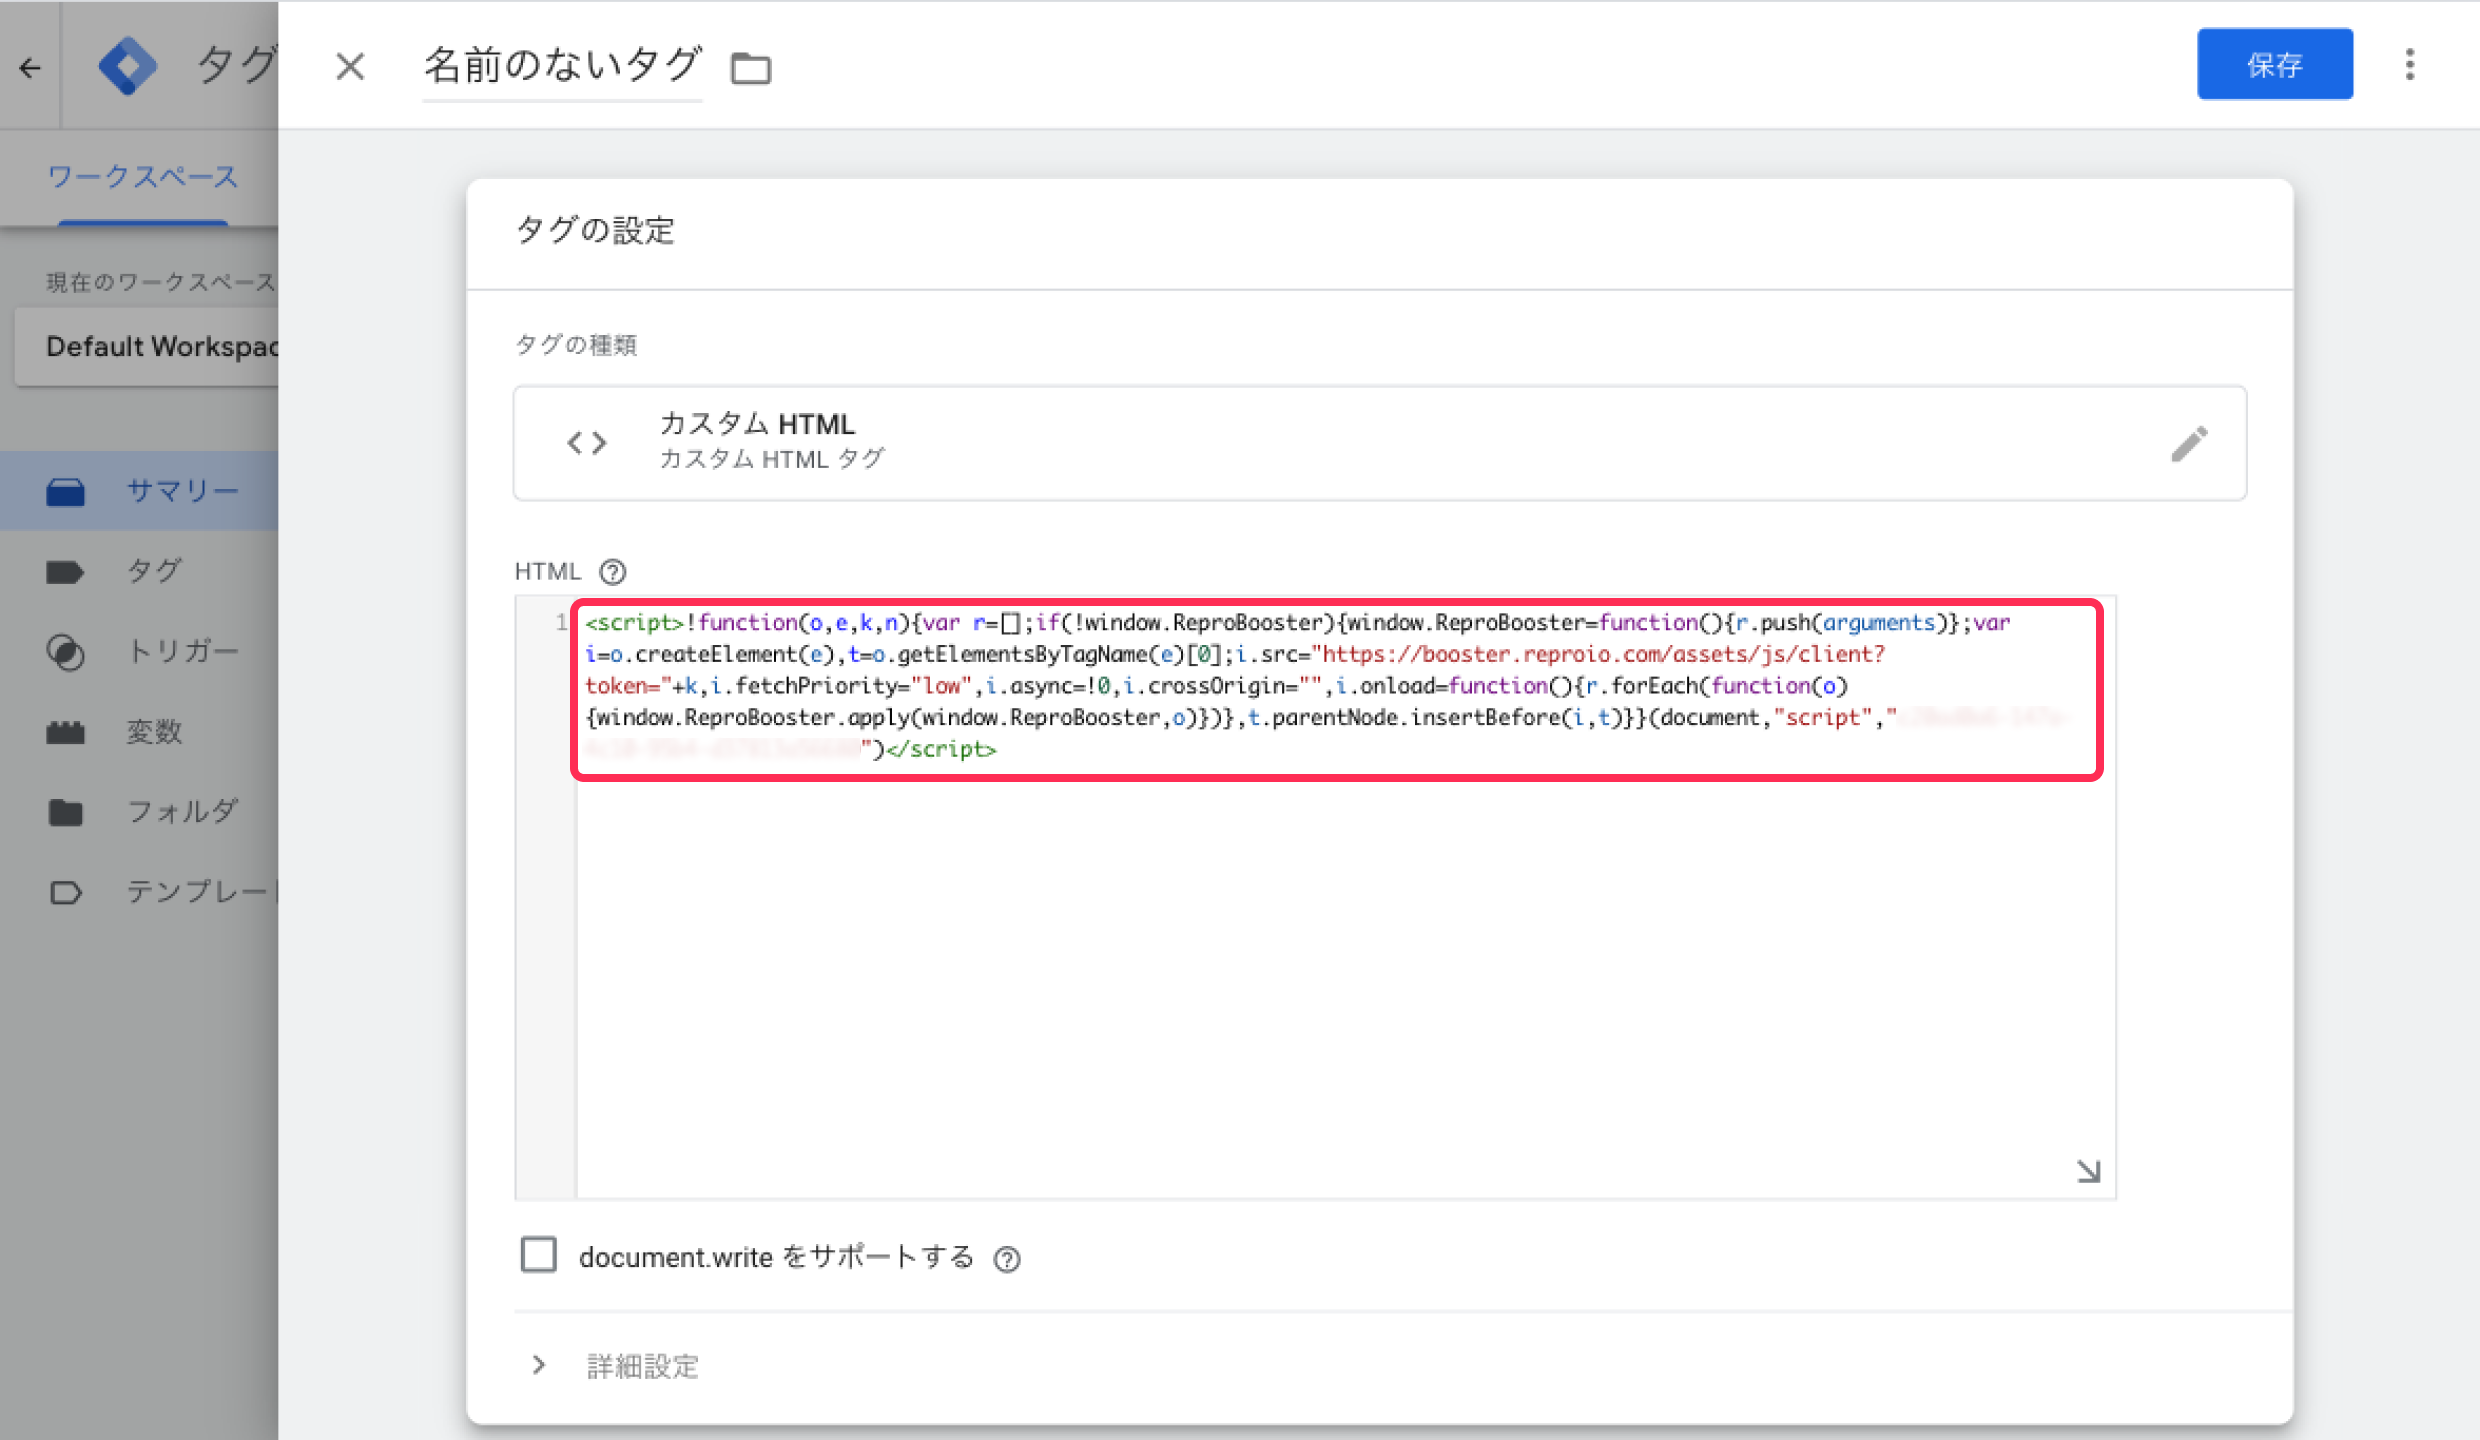Click the 保存 button
This screenshot has width=2480, height=1440.
coord(2274,65)
